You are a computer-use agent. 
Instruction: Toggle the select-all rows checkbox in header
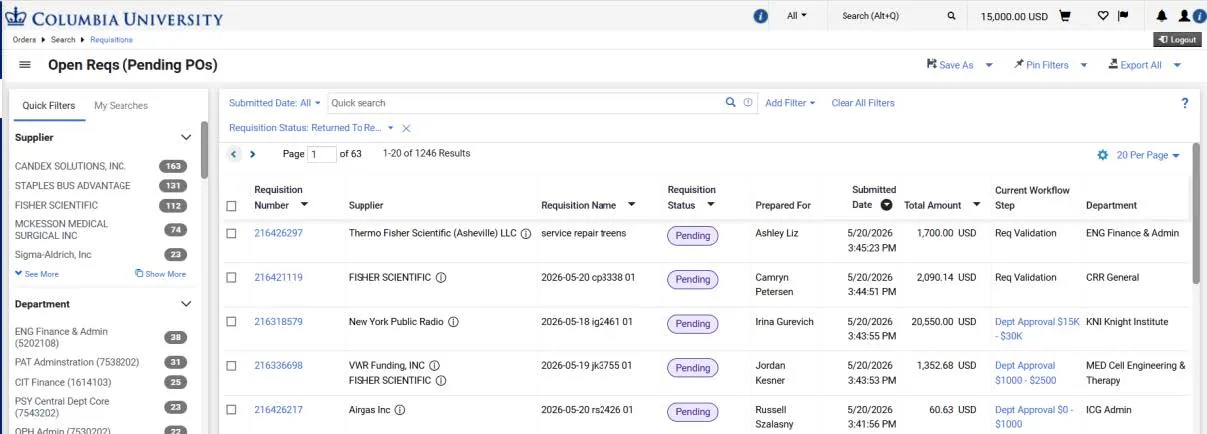pyautogui.click(x=232, y=206)
